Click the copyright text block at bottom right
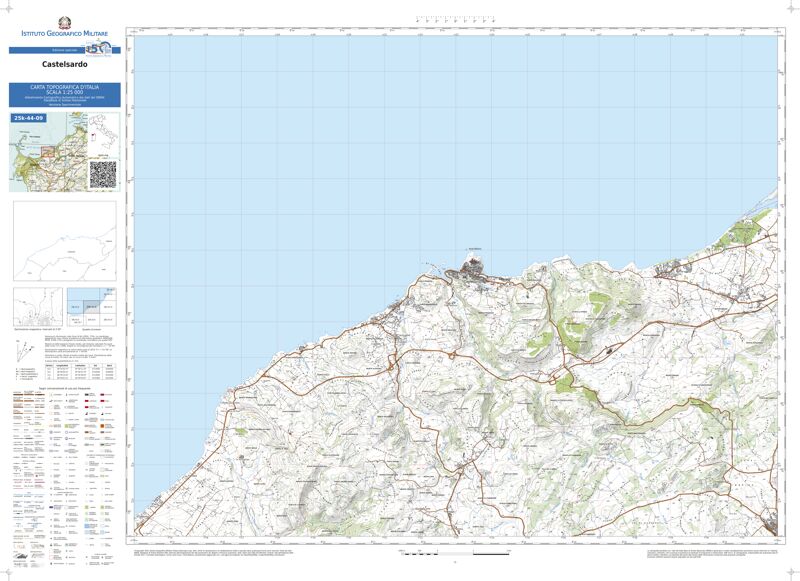This screenshot has width=800, height=581. click(710, 552)
